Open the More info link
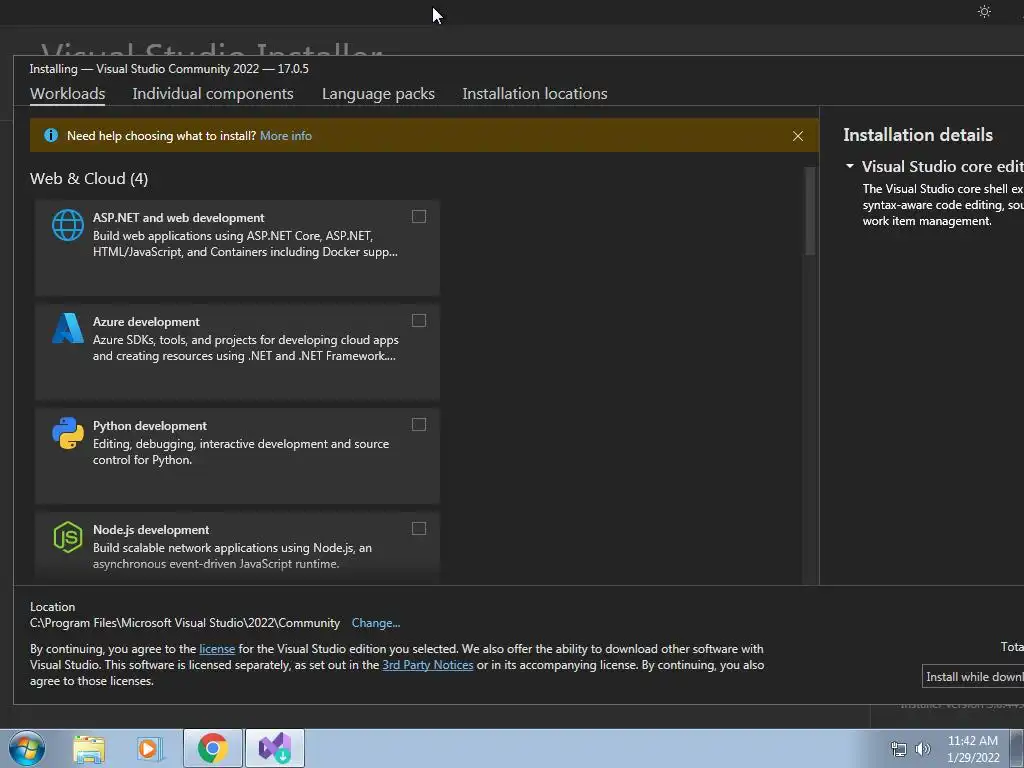Viewport: 1024px width, 768px height. coord(286,136)
